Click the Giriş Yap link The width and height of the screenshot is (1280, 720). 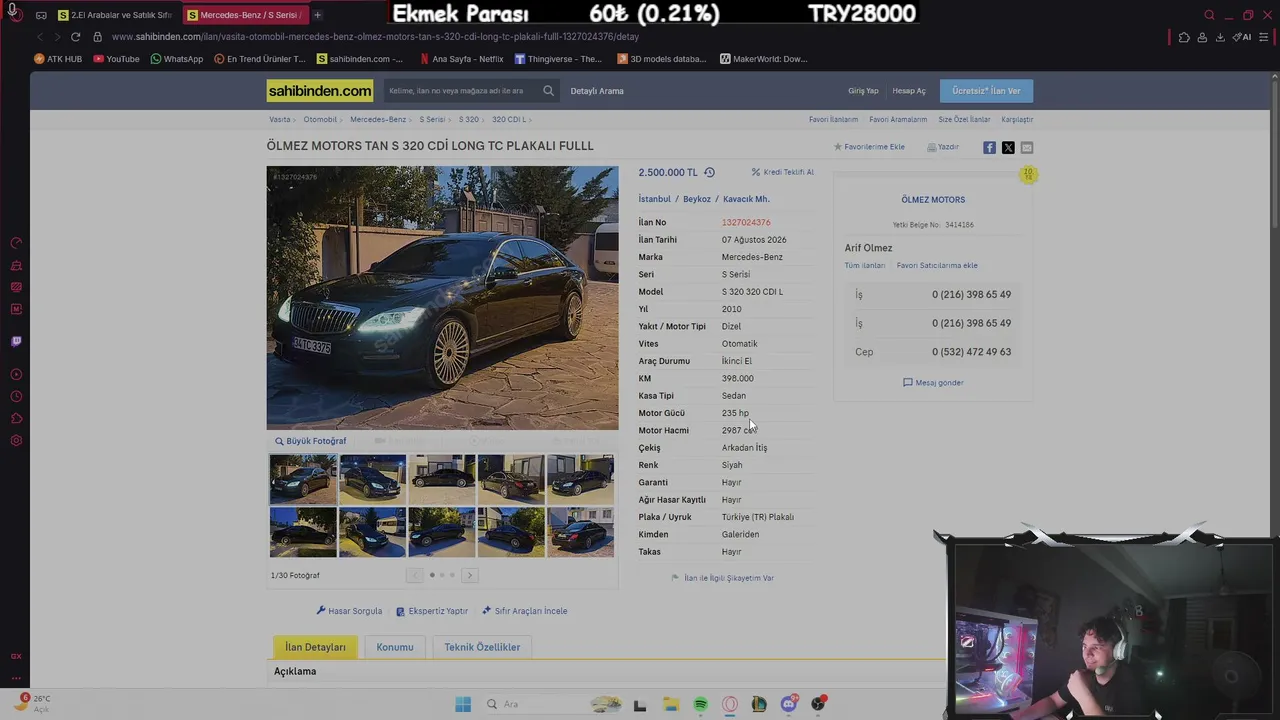pos(863,91)
